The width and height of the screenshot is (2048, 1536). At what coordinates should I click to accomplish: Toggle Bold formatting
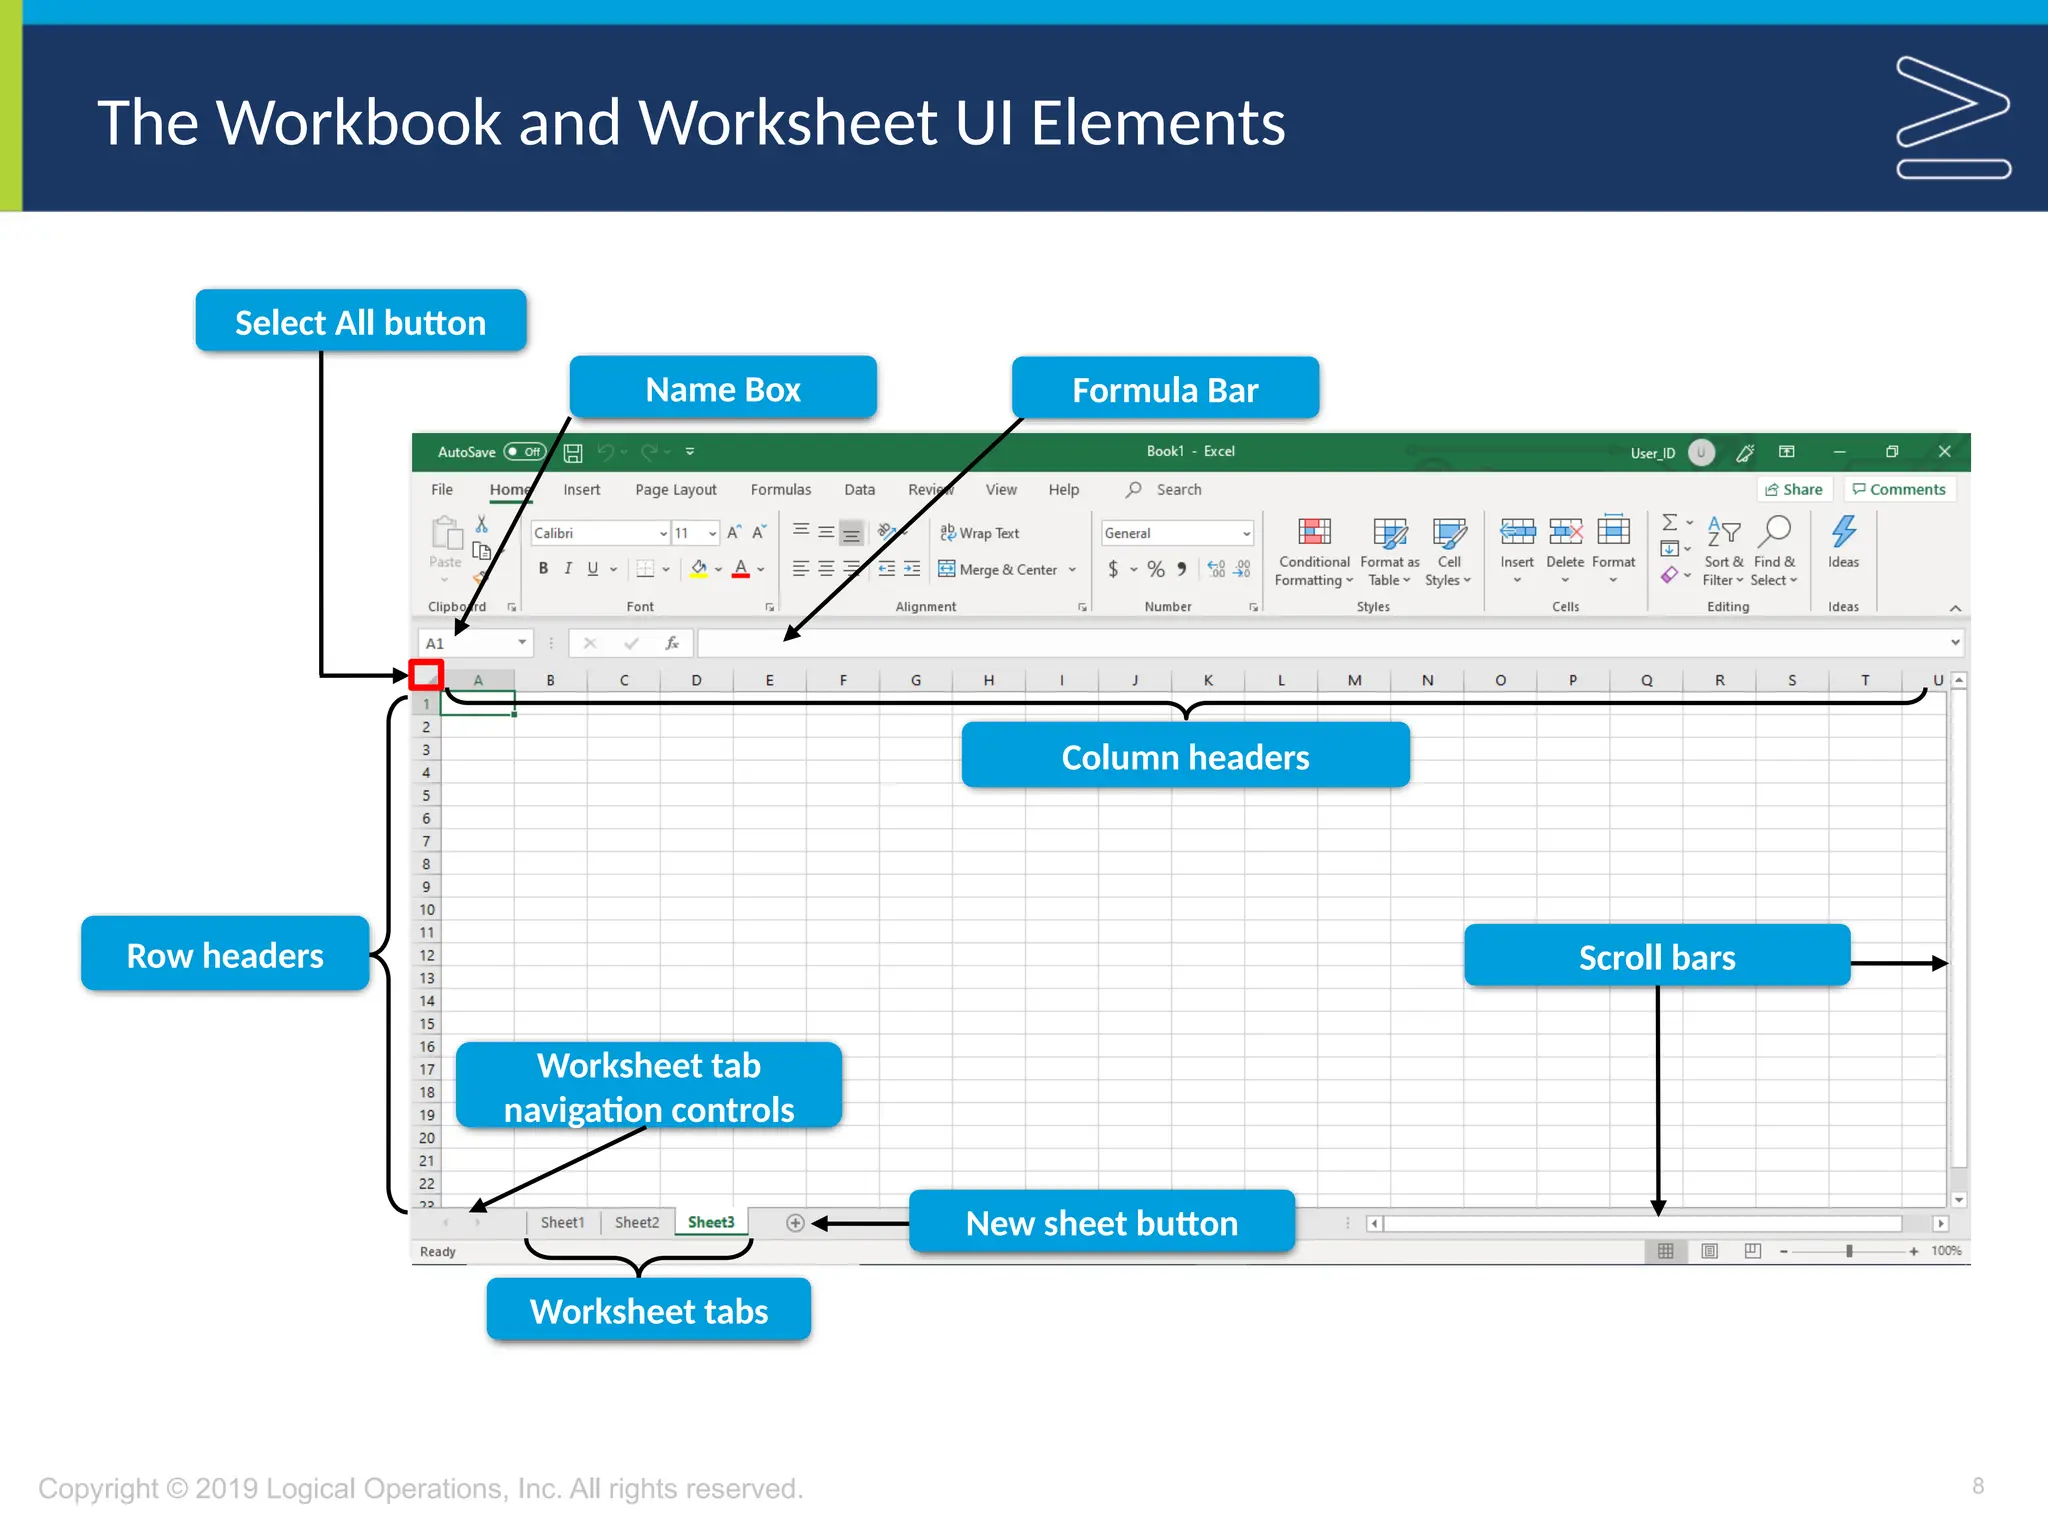543,568
